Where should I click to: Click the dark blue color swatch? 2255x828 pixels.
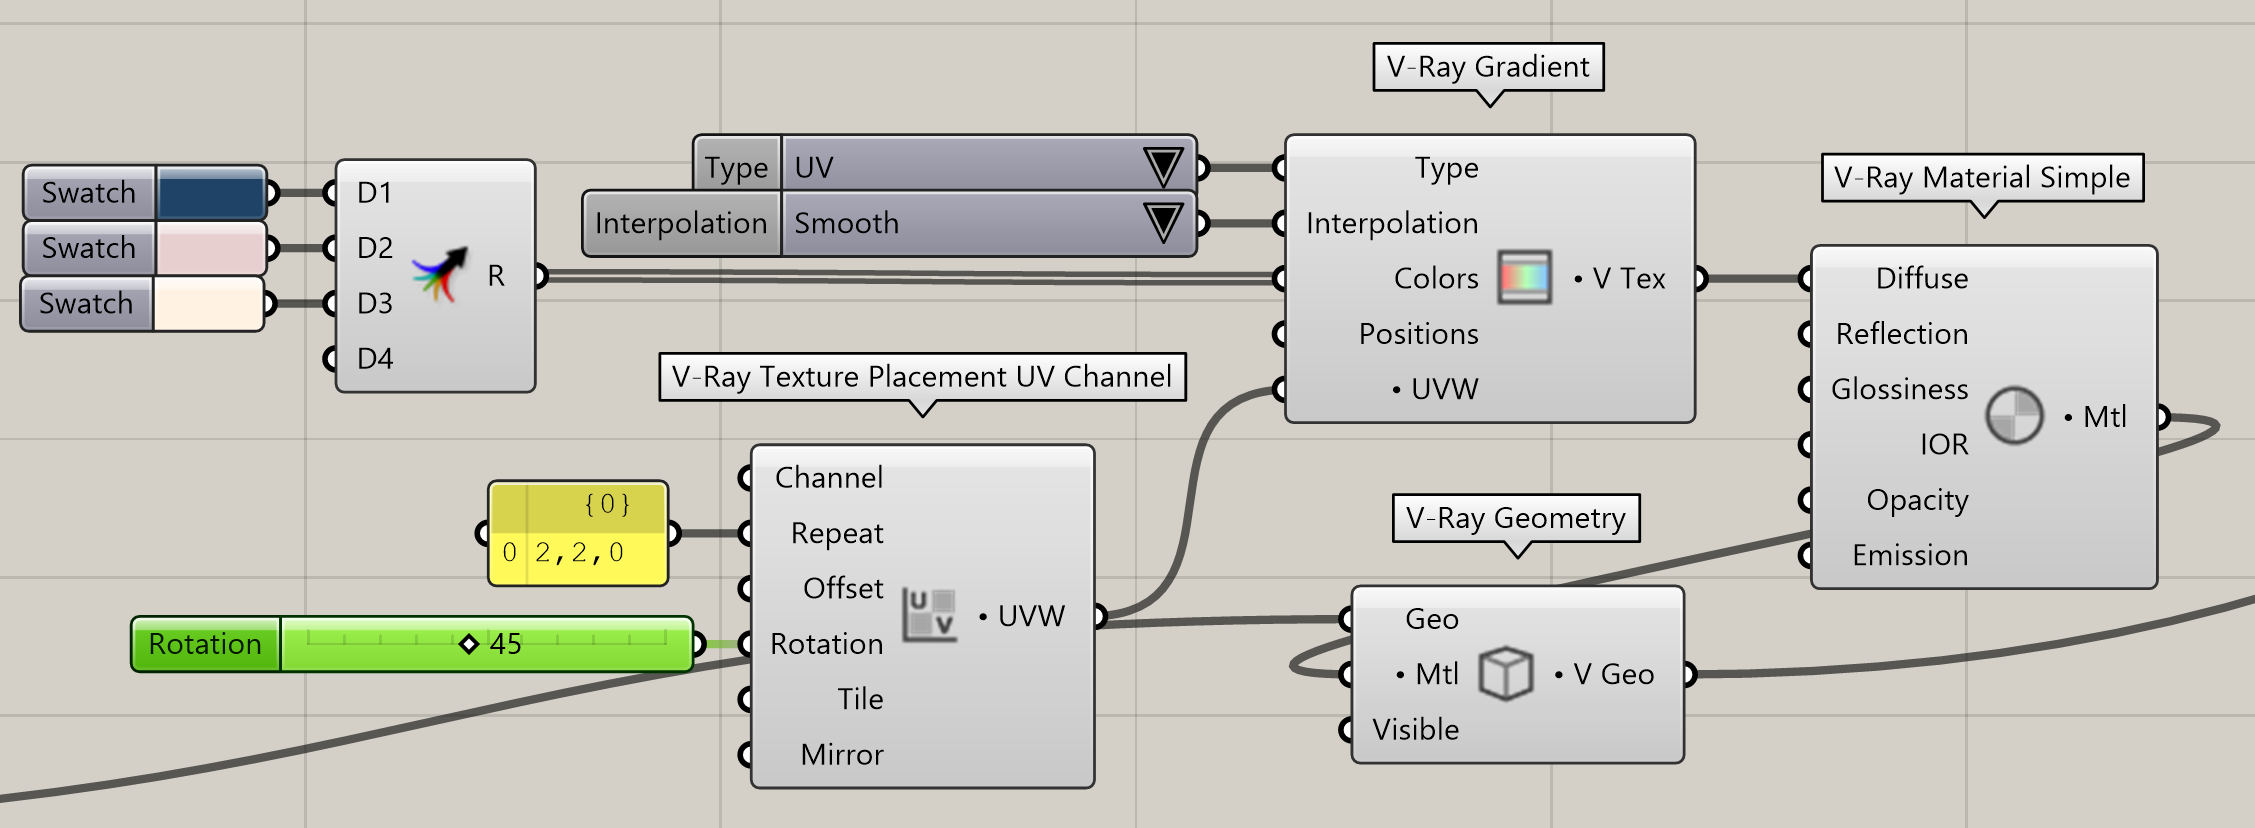coord(210,193)
